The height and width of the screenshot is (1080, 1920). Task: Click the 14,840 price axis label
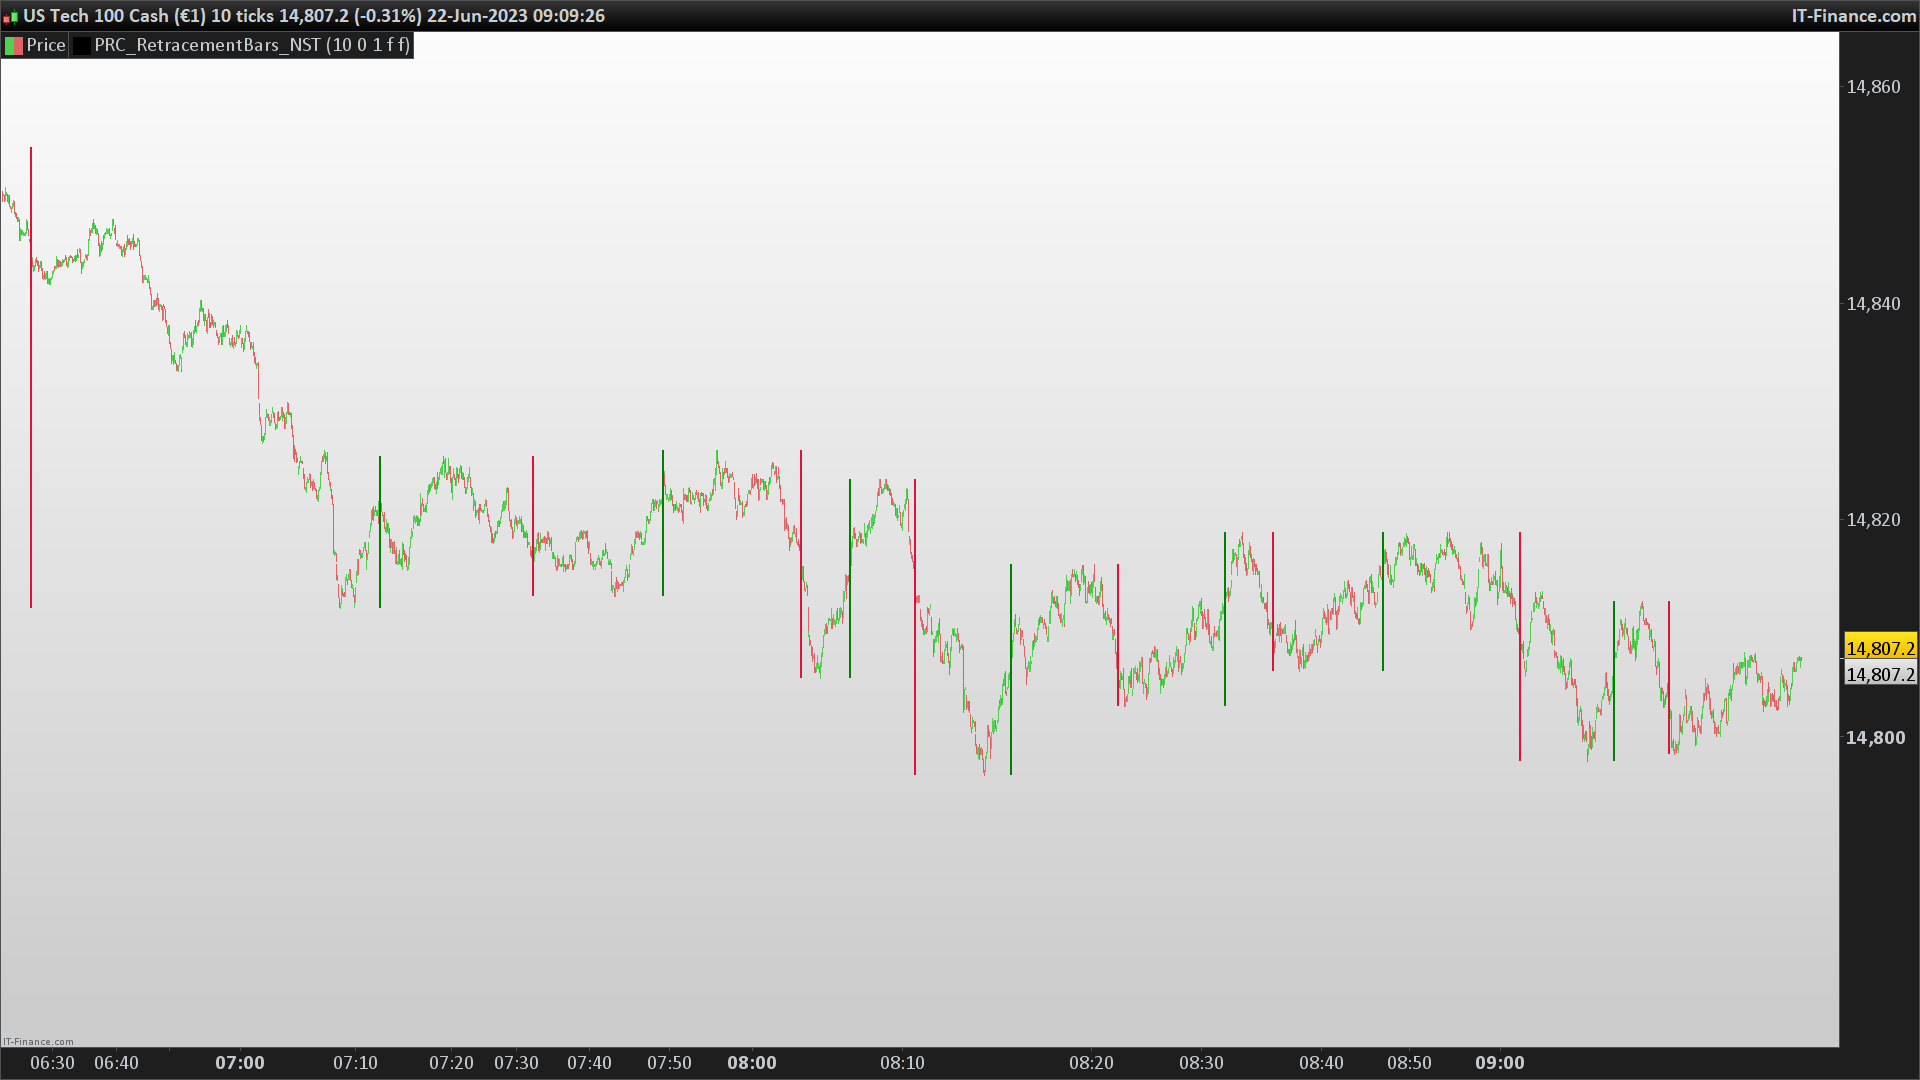click(1873, 304)
